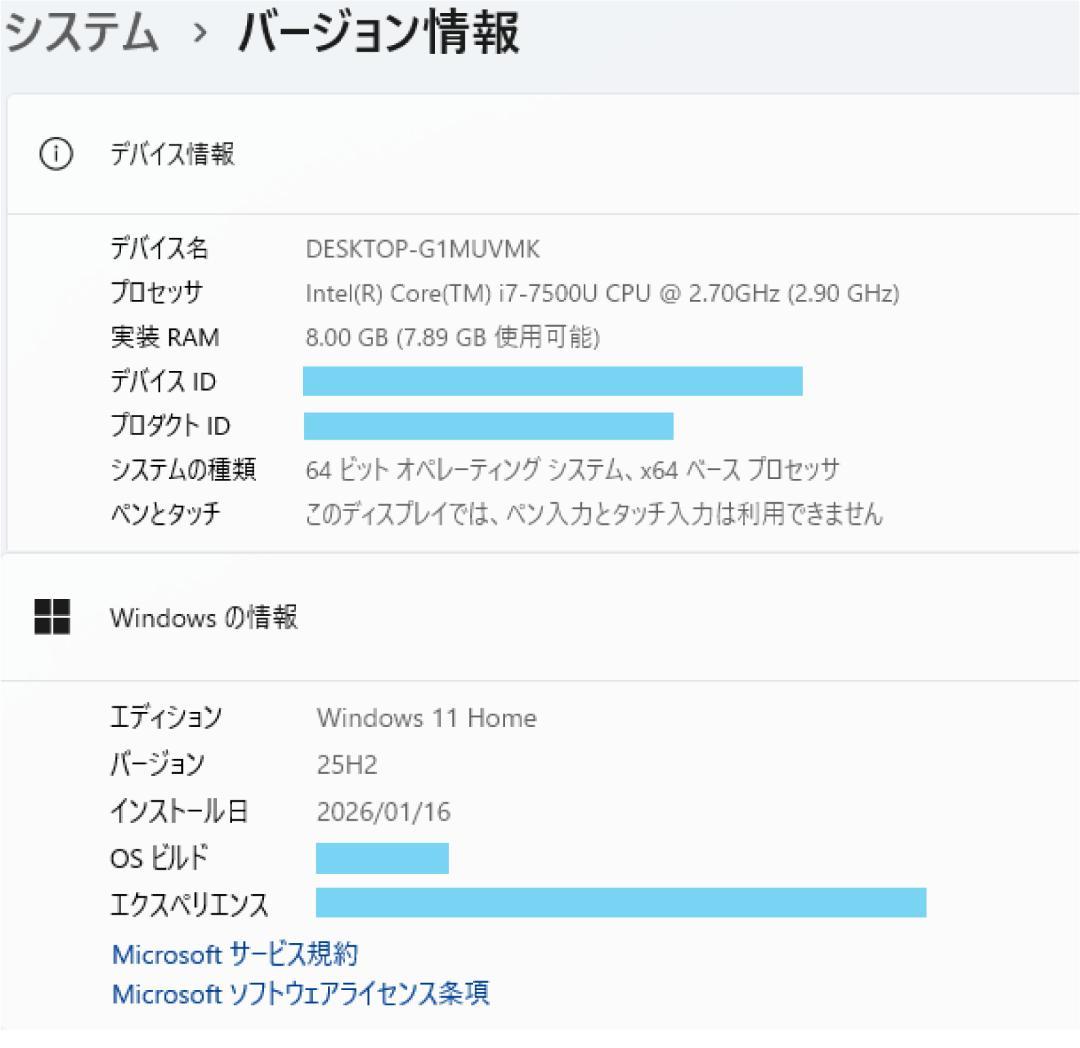Screen dimensions: 1080x1048
Task: Click システム in the breadcrumb navigation
Action: pyautogui.click(x=84, y=33)
